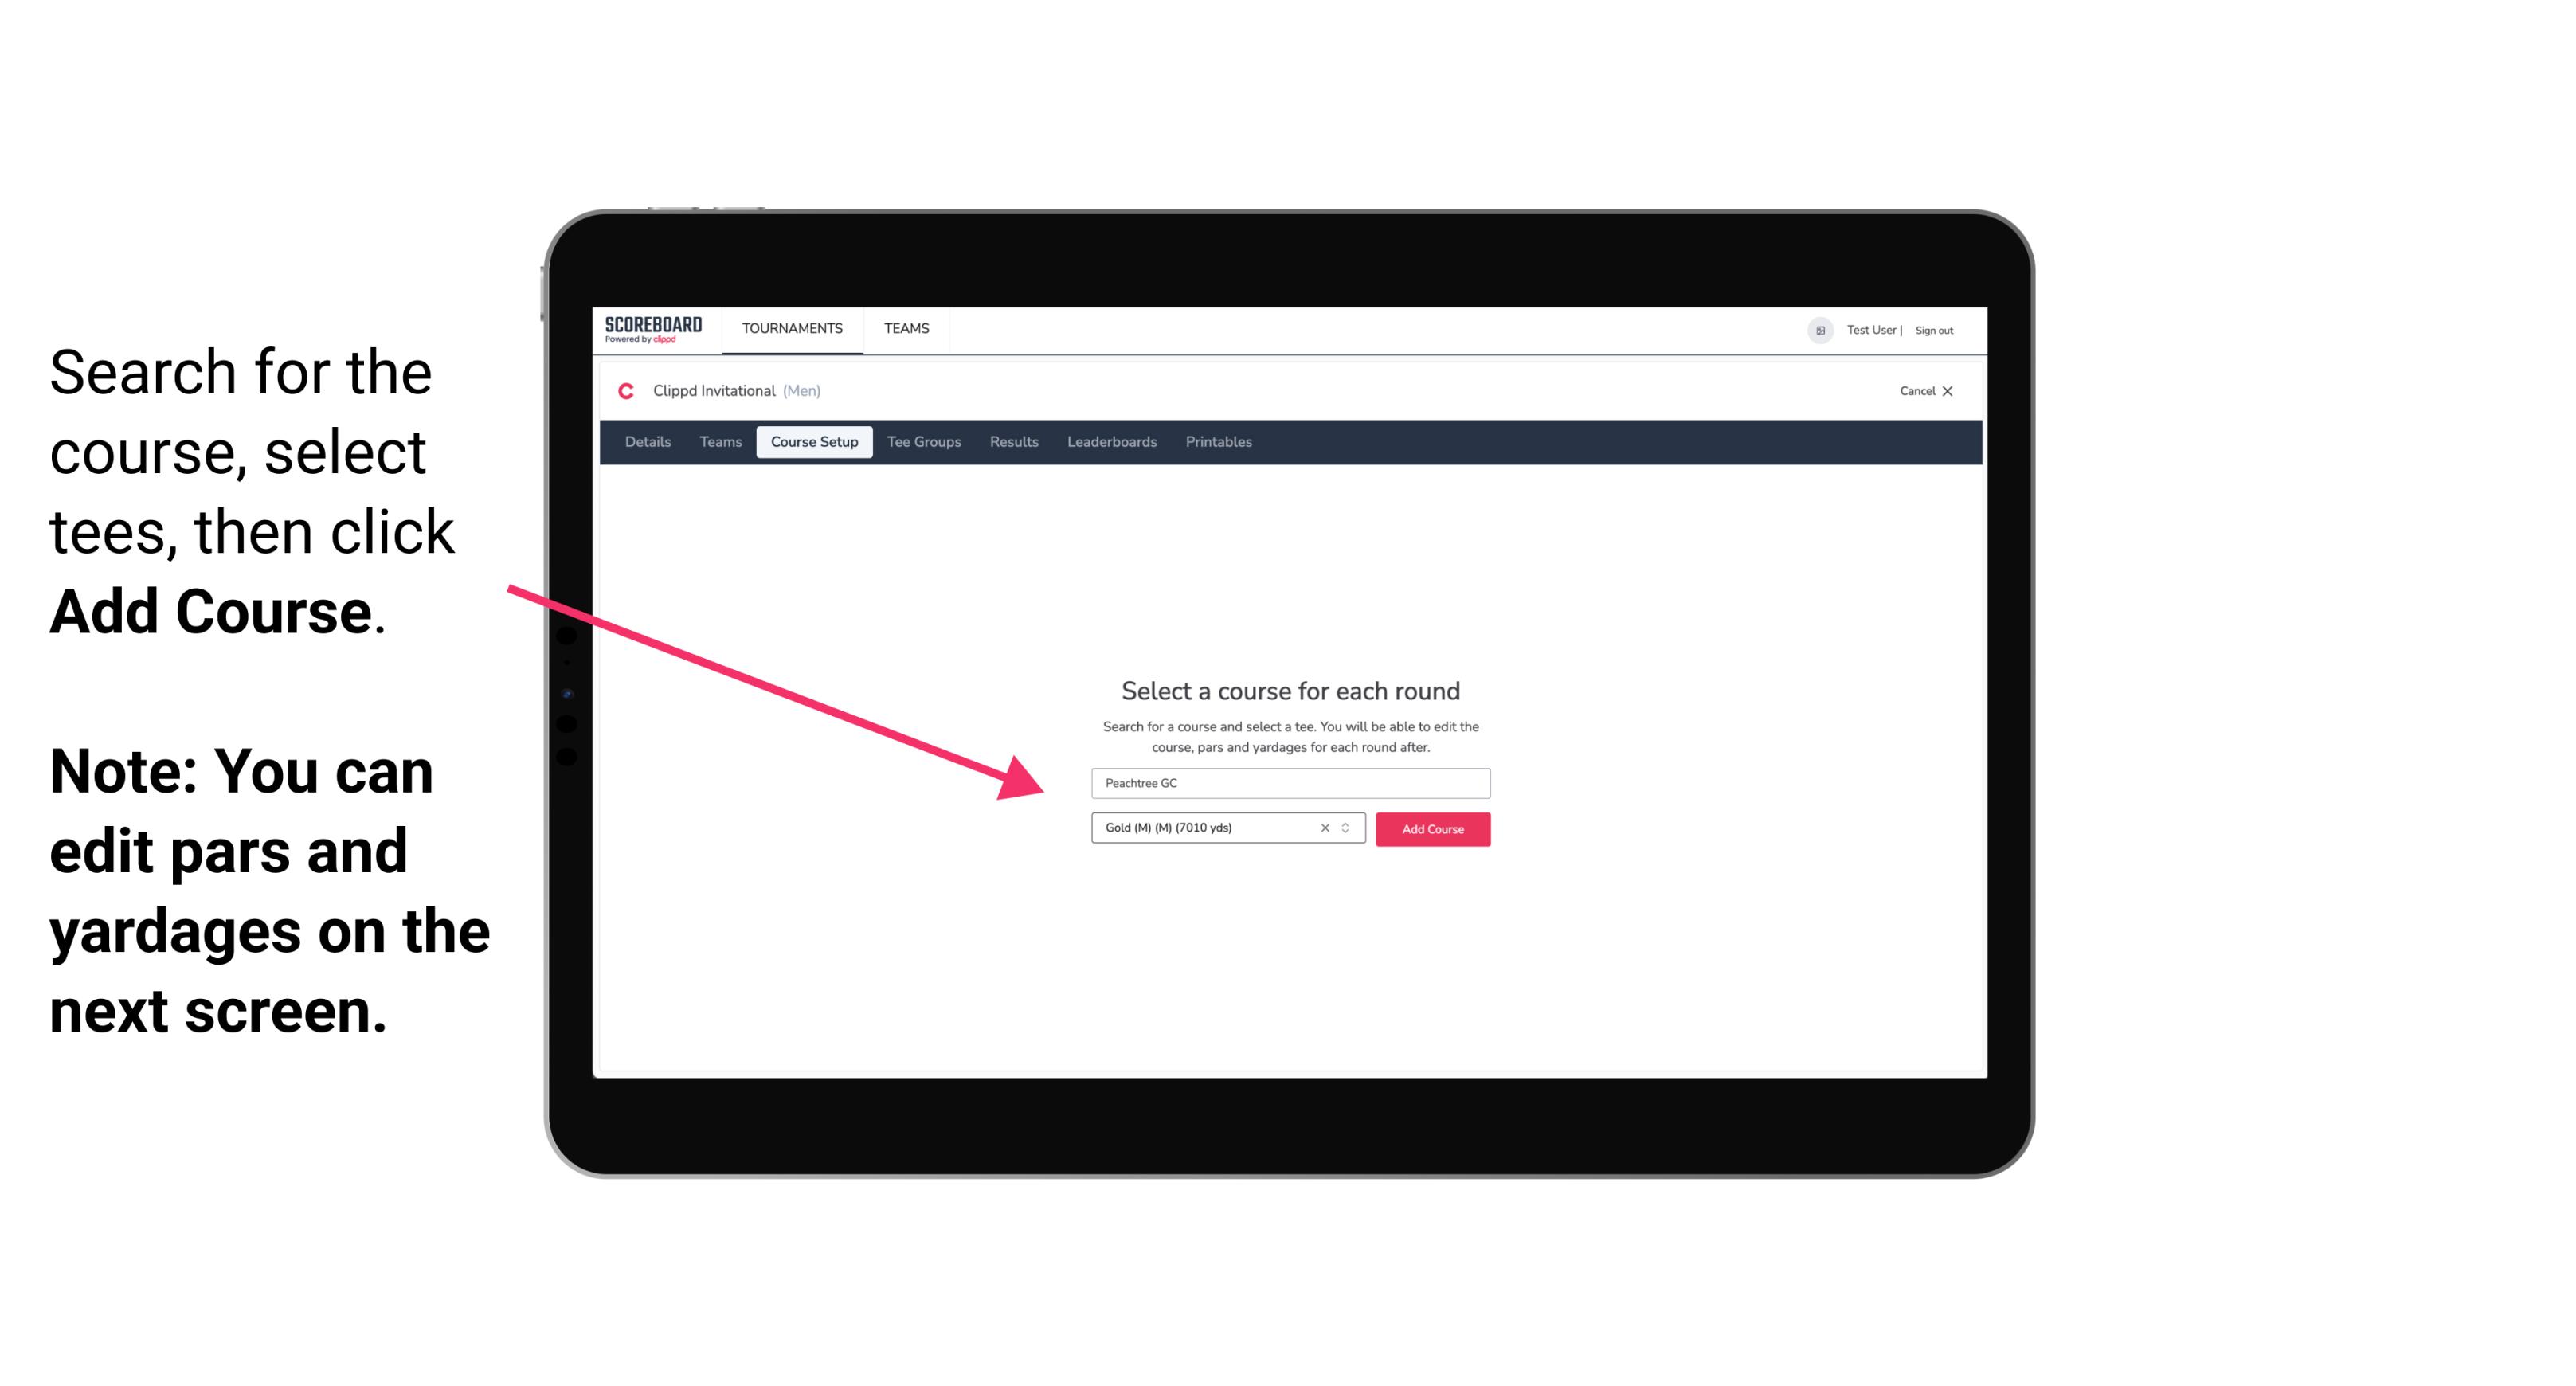2576x1386 pixels.
Task: Open the course search dropdown
Action: pos(1288,781)
